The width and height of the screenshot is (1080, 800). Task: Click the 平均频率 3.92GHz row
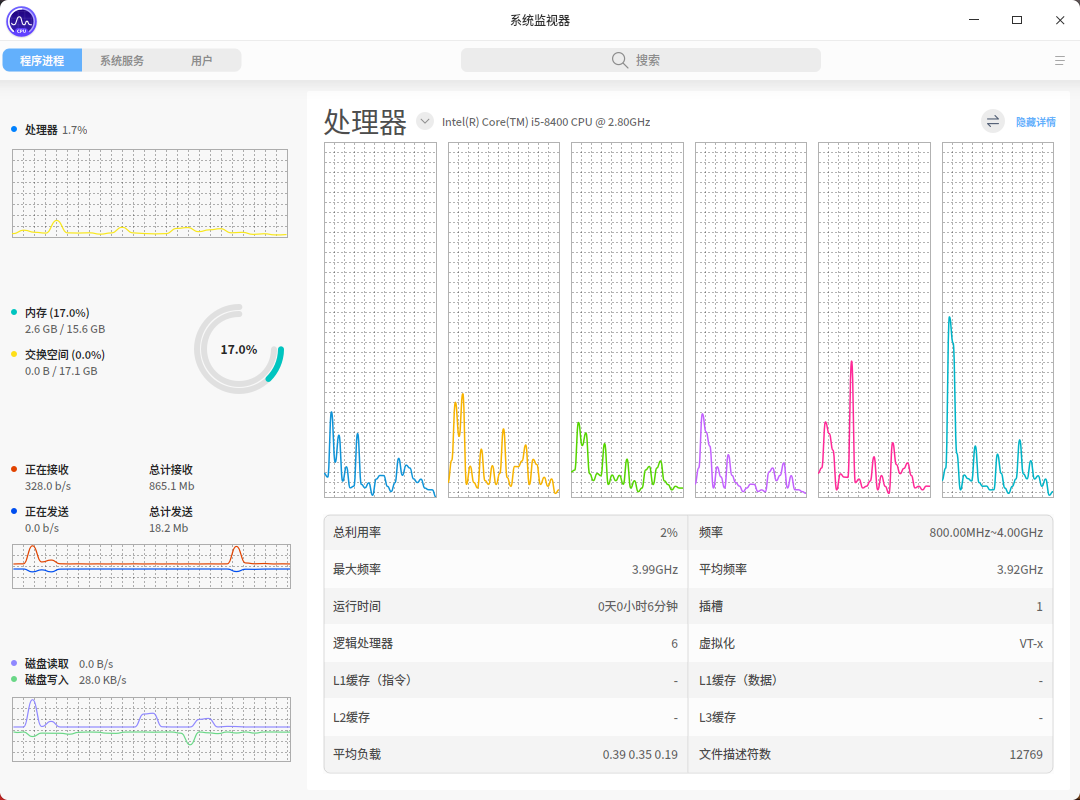tap(871, 569)
